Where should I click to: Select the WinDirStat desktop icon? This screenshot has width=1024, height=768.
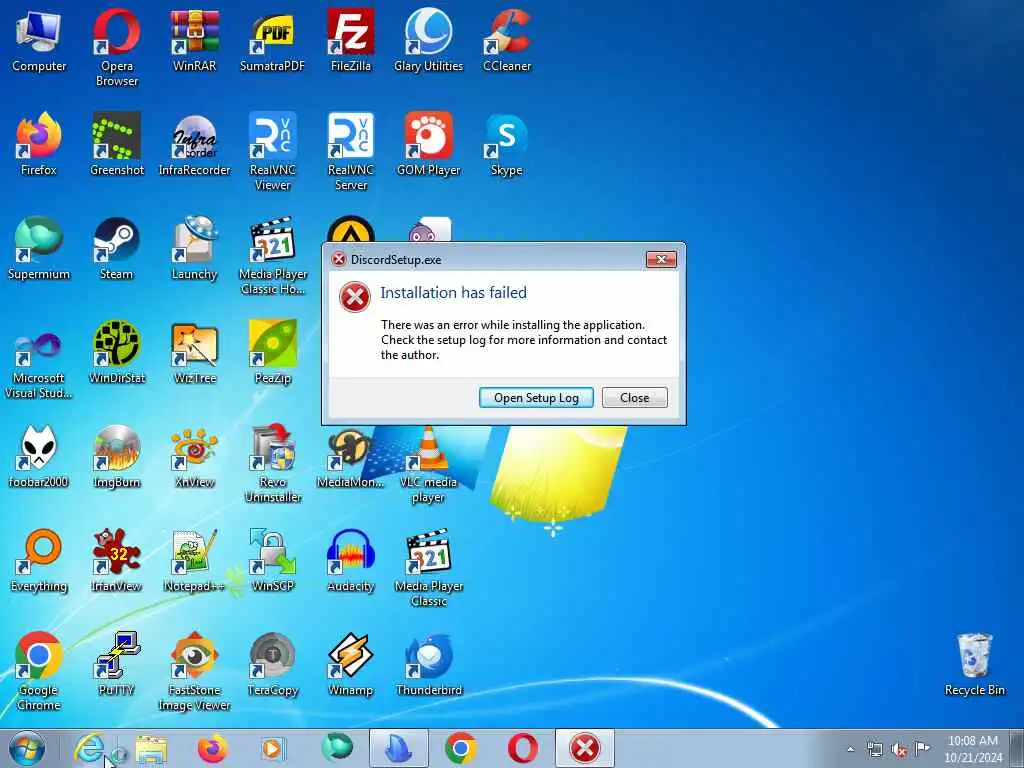point(116,351)
